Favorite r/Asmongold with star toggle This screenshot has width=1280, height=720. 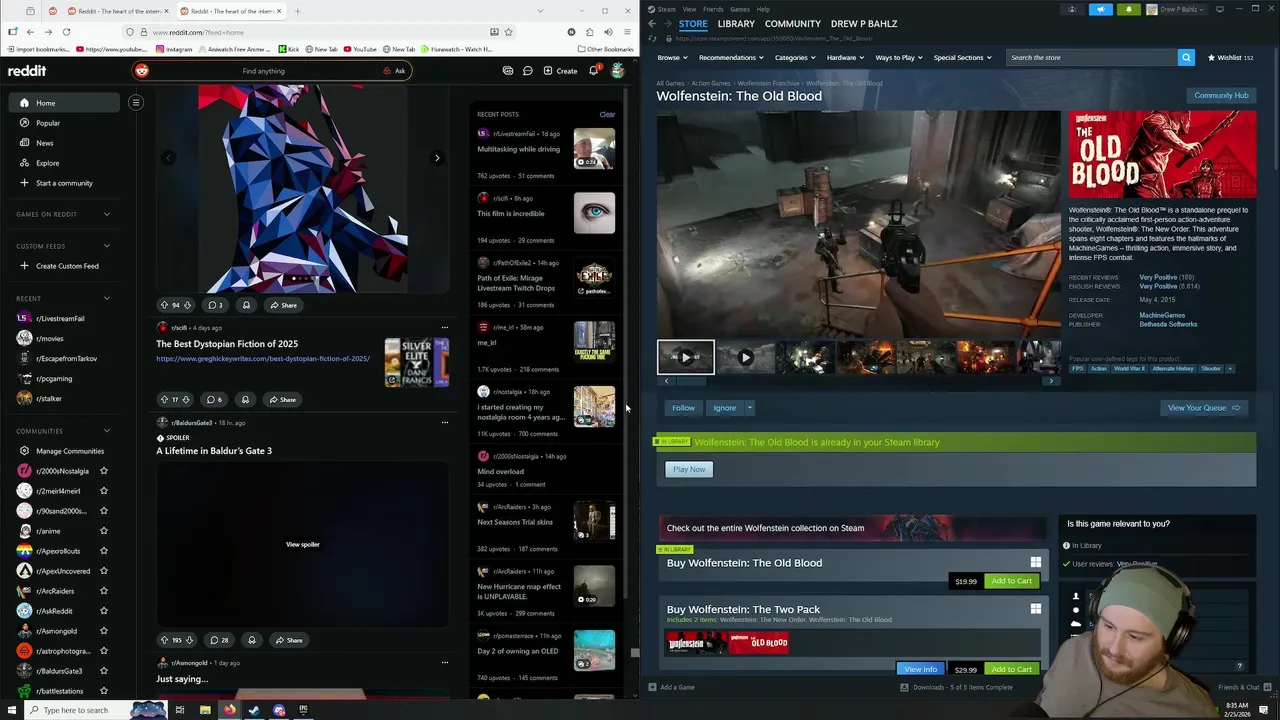104,631
